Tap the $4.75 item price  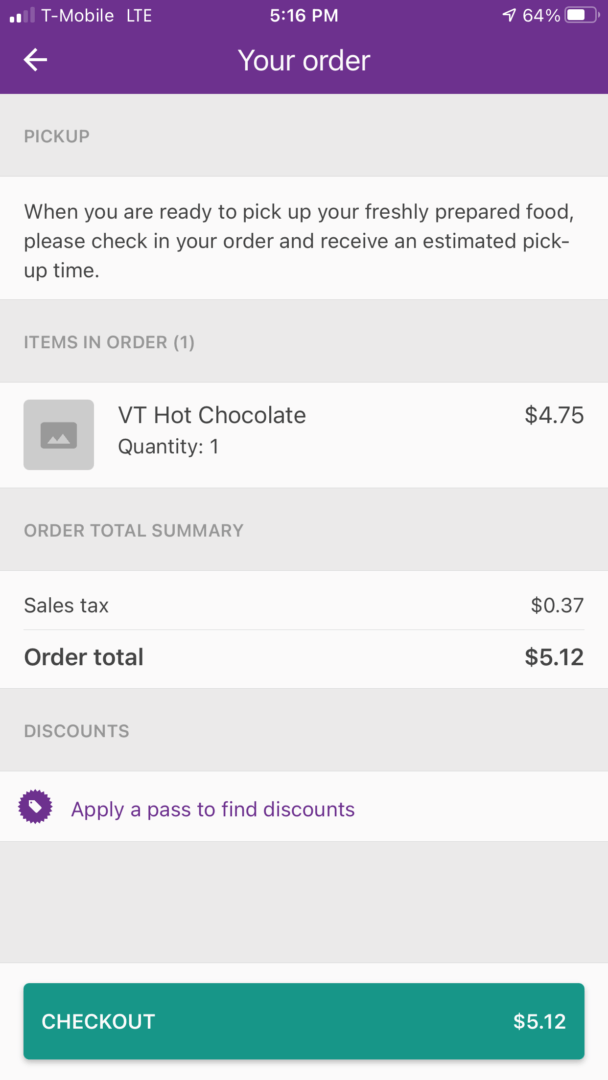coord(554,415)
